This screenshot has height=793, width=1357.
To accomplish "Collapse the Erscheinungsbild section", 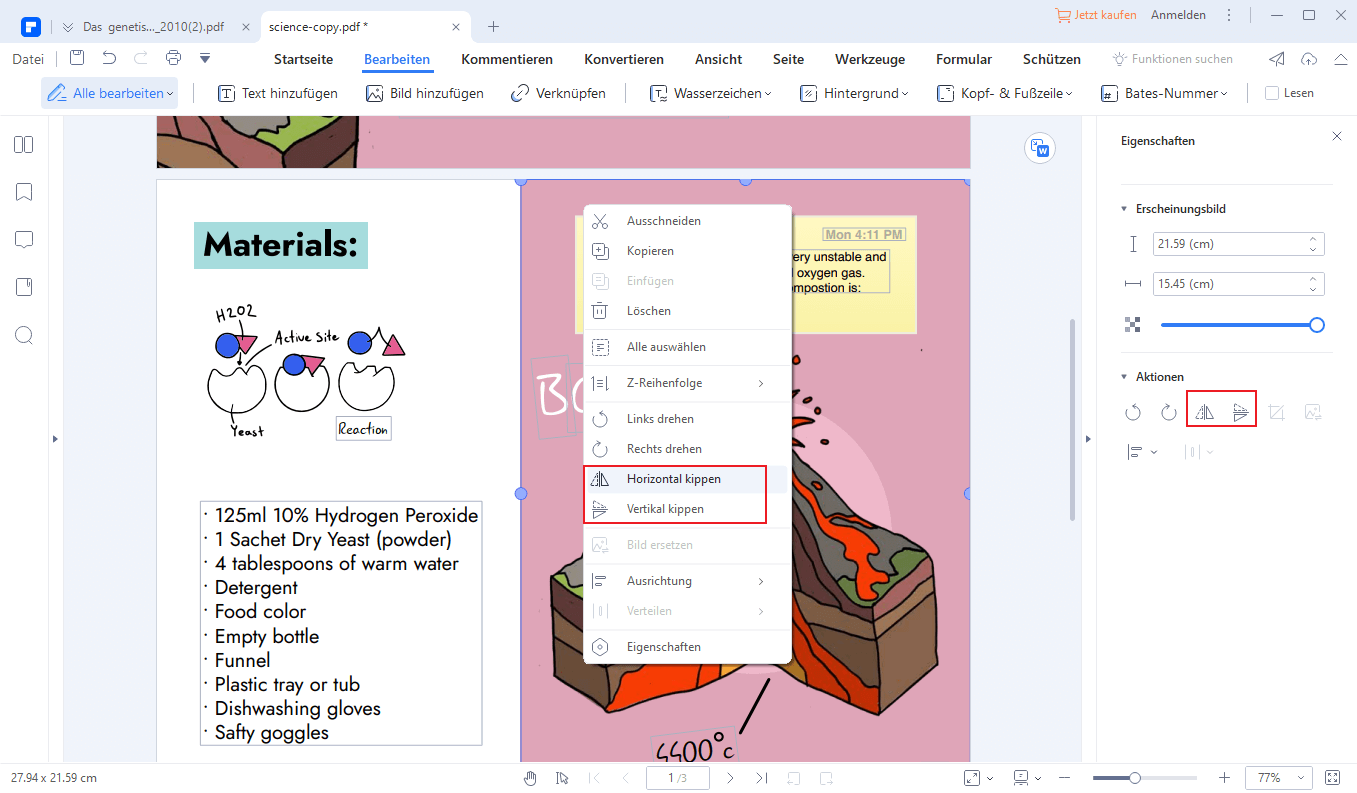I will point(1124,209).
